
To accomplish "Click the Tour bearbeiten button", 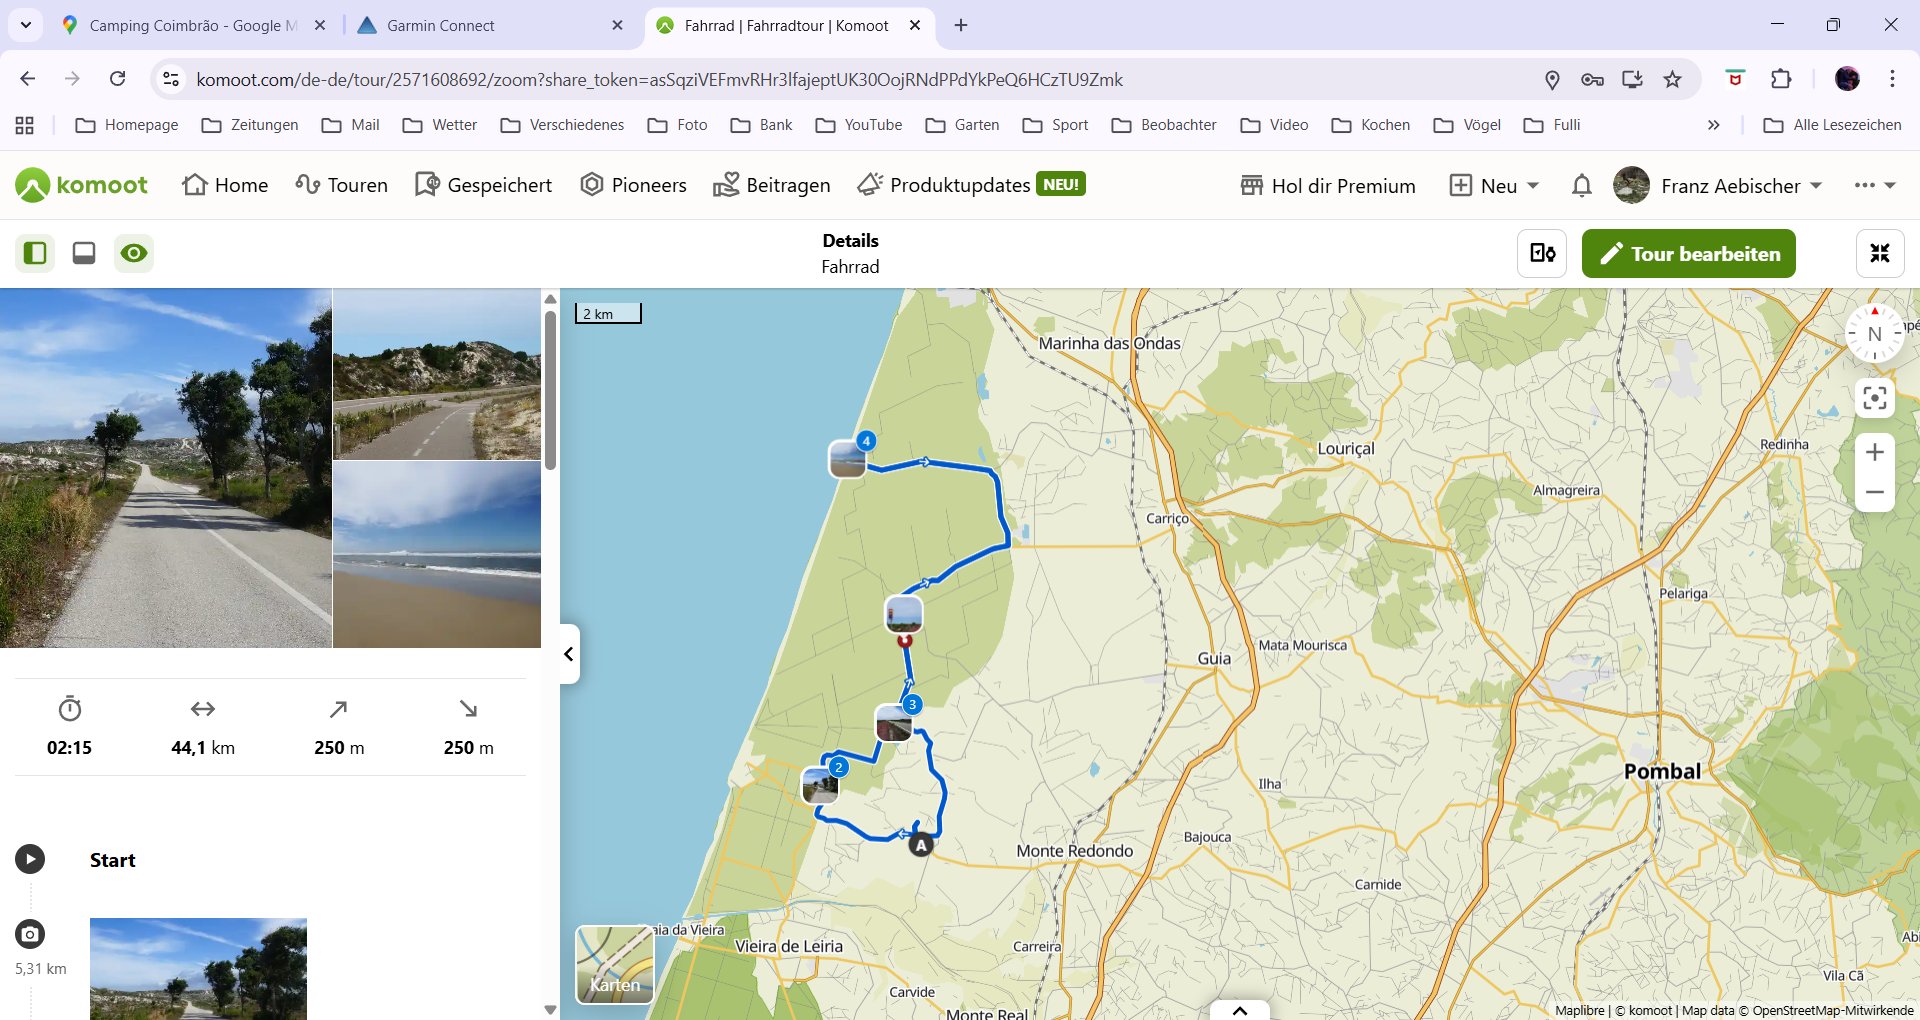I will click(x=1688, y=254).
